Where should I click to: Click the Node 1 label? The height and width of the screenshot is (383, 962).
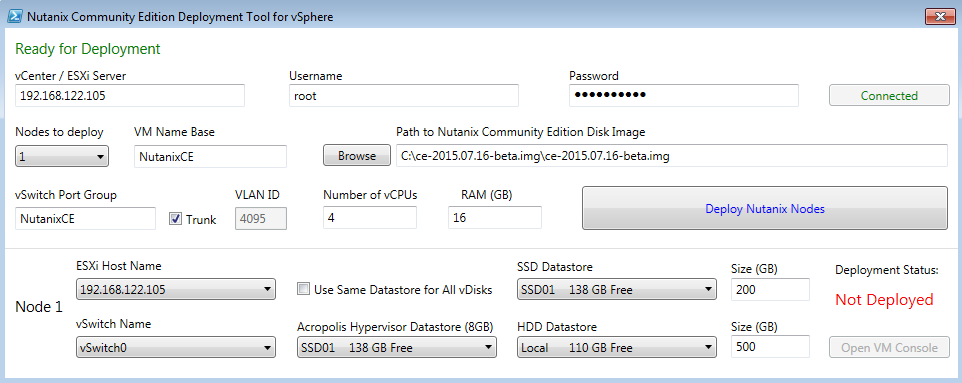coord(39,307)
